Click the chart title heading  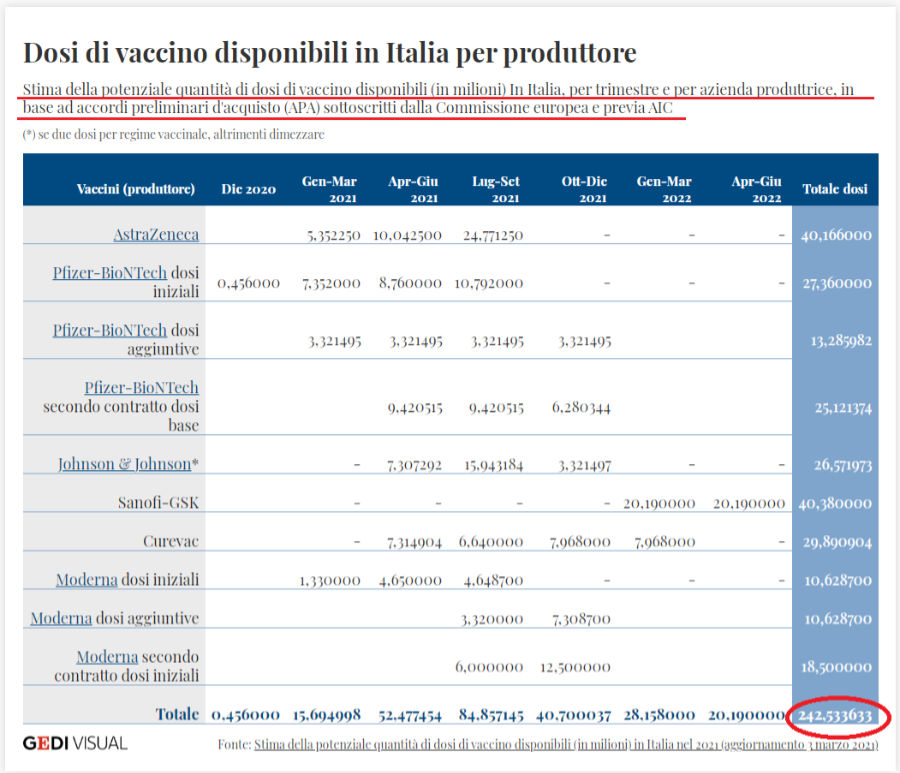pyautogui.click(x=329, y=53)
